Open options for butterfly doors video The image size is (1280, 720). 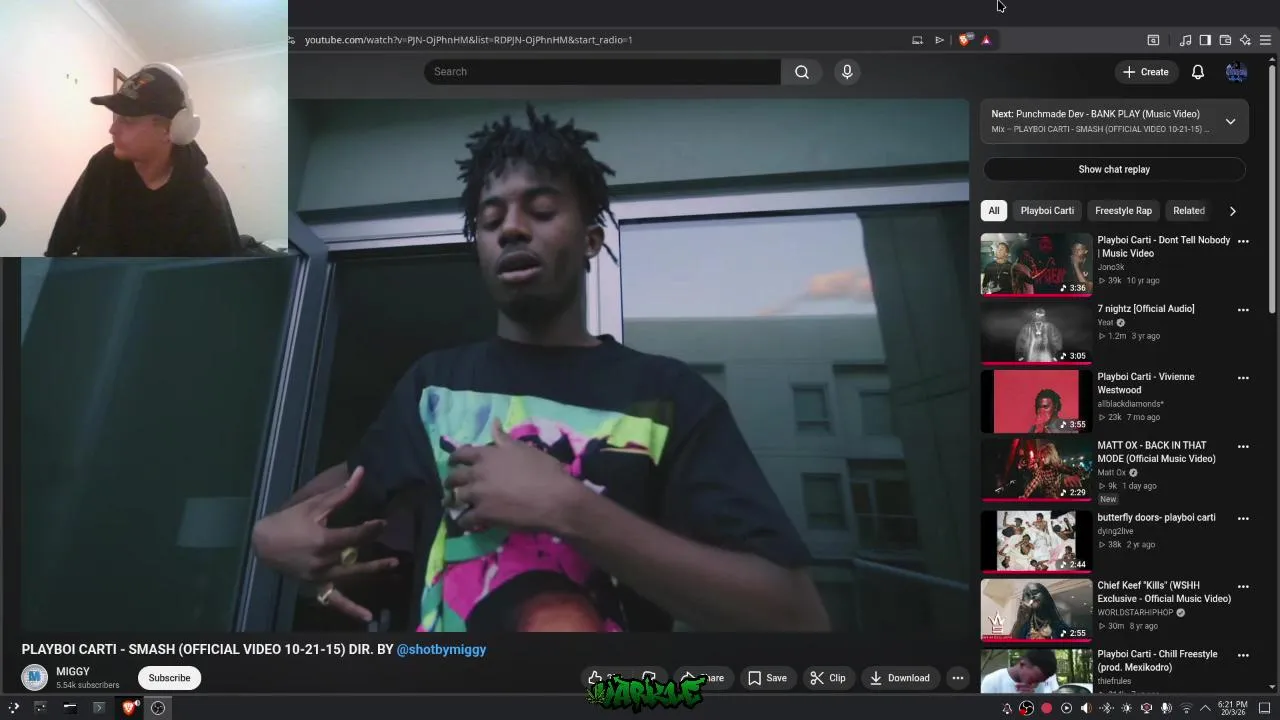click(1243, 518)
